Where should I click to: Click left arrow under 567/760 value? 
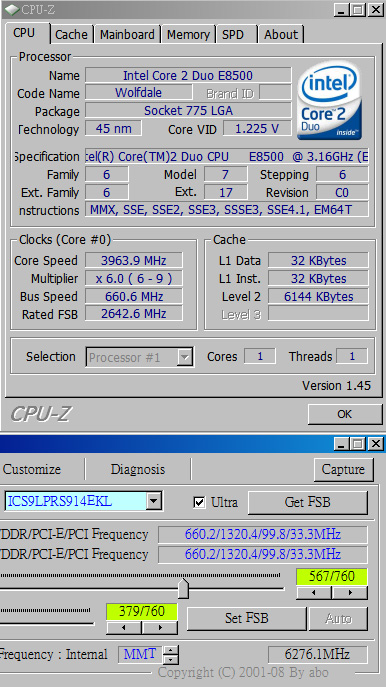[314, 593]
